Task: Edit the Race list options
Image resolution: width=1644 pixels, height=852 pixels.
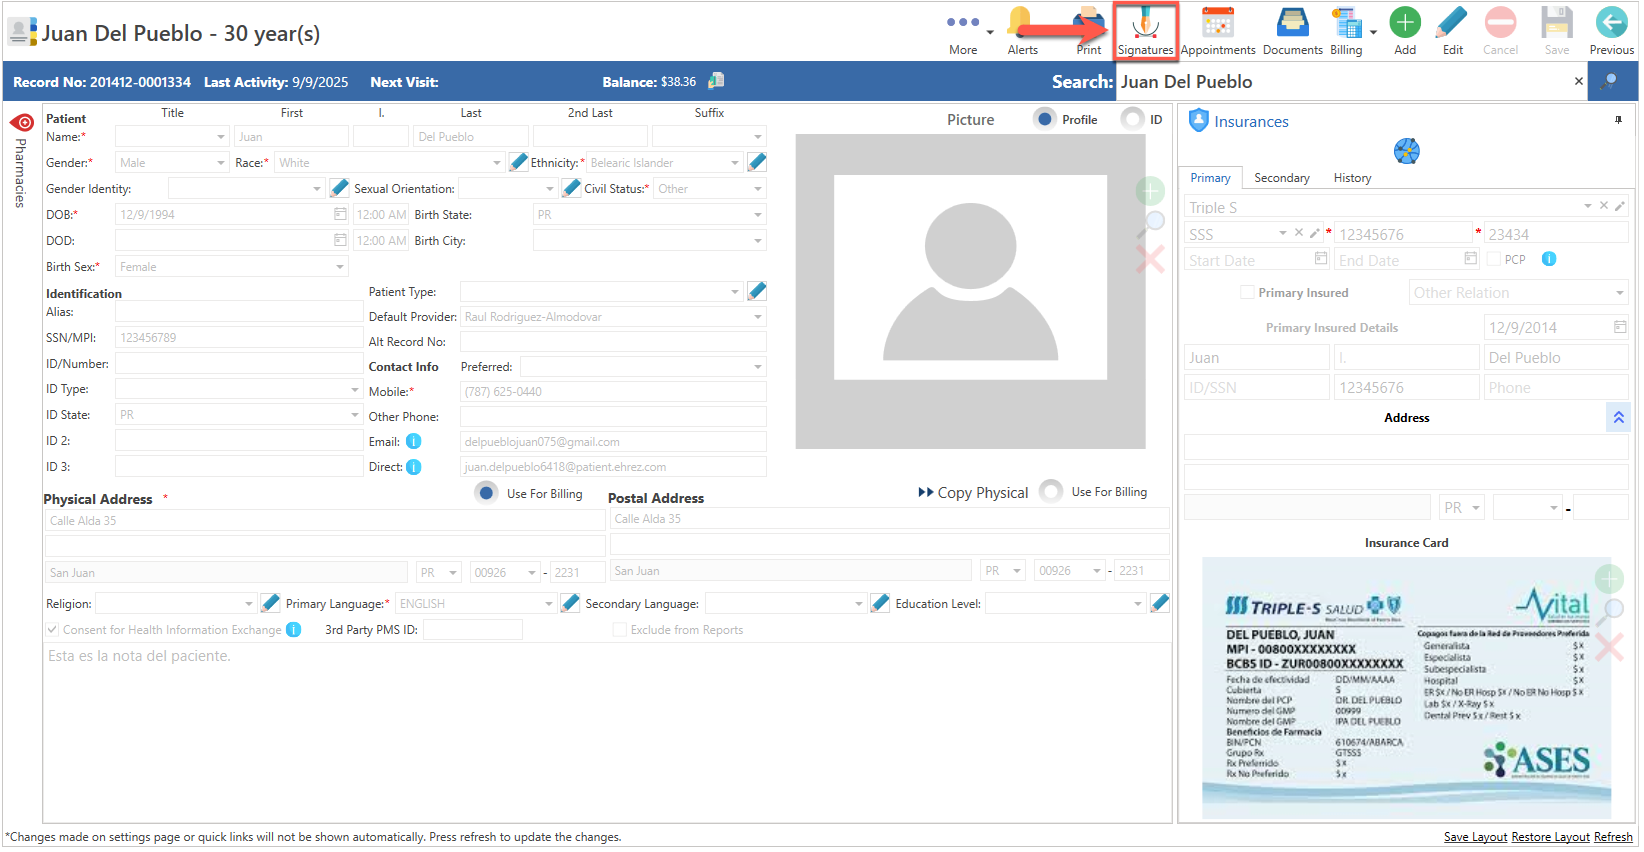Action: 518,162
